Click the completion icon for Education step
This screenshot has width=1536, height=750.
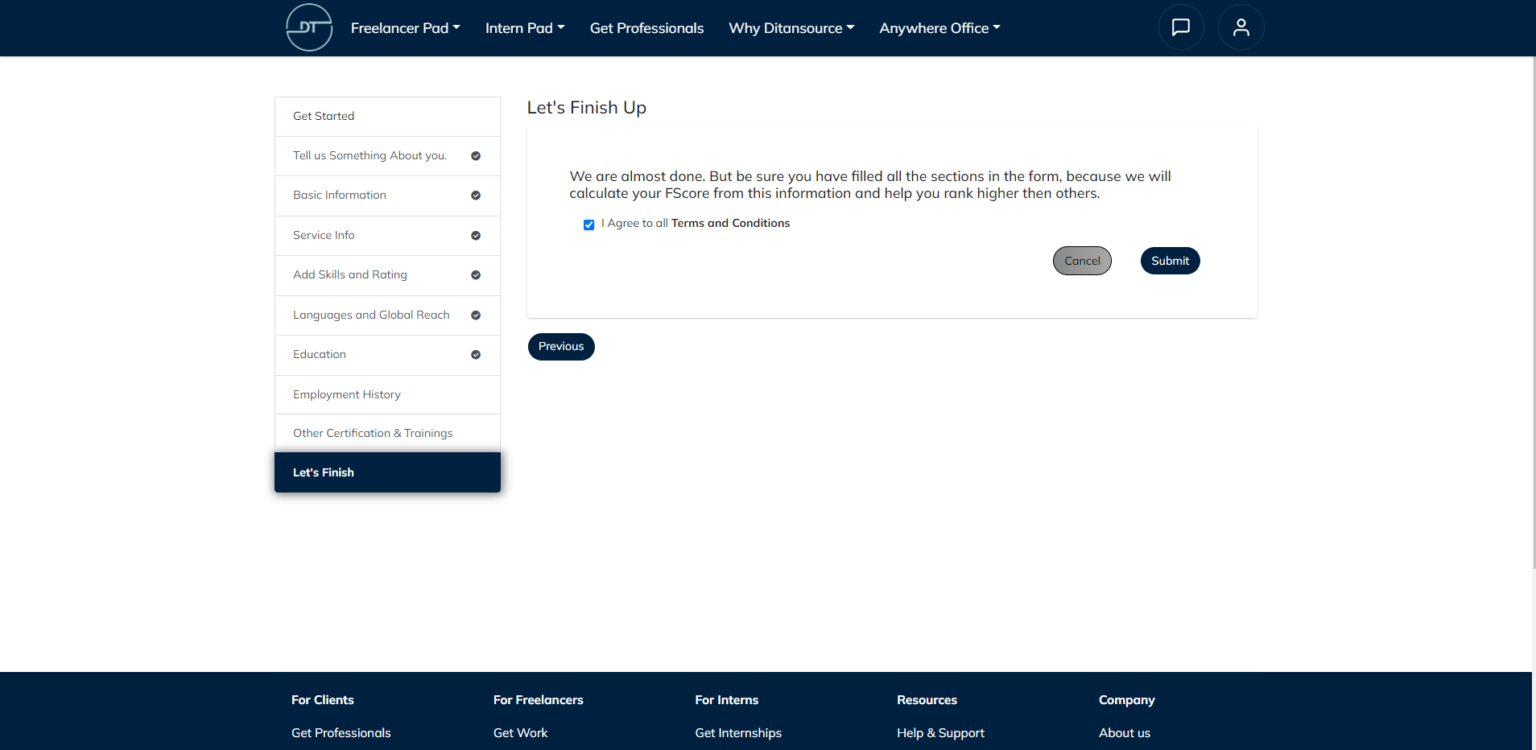475,354
